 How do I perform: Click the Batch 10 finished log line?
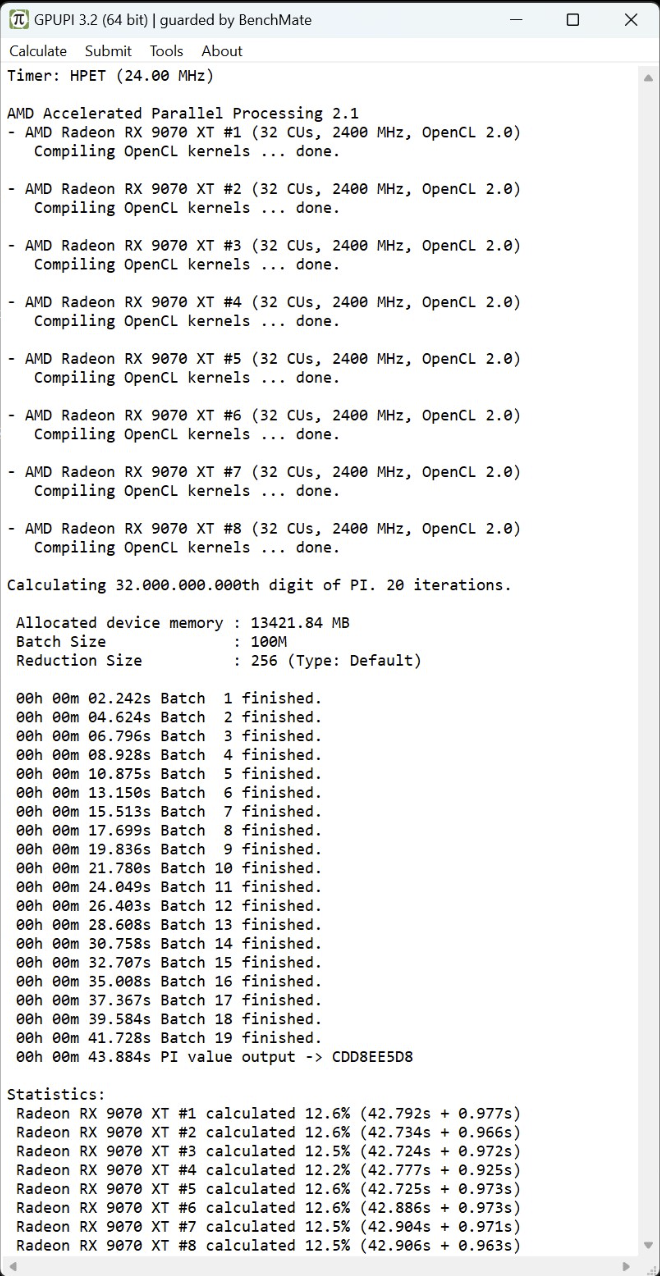pos(169,868)
